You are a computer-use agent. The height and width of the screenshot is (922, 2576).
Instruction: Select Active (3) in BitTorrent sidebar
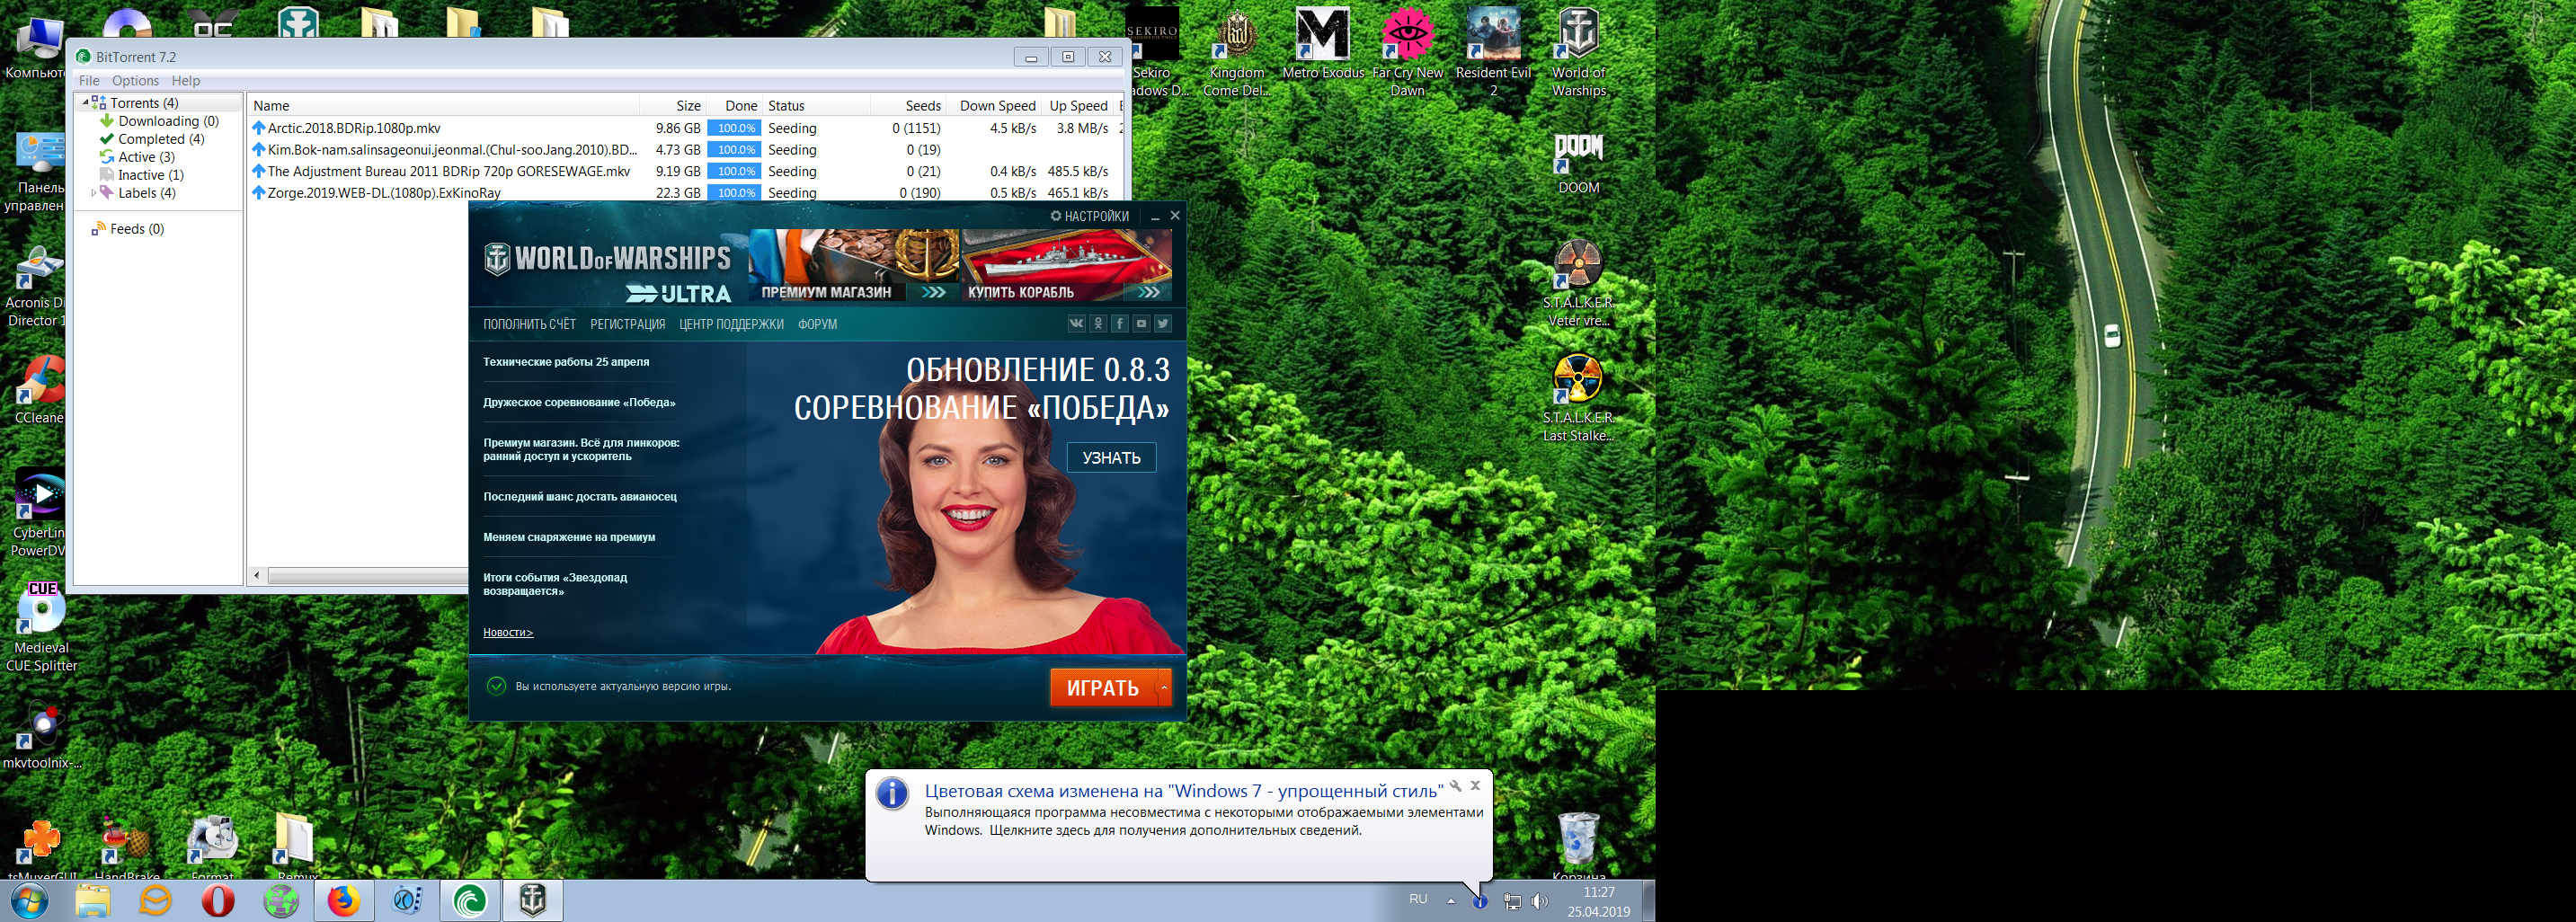[146, 157]
